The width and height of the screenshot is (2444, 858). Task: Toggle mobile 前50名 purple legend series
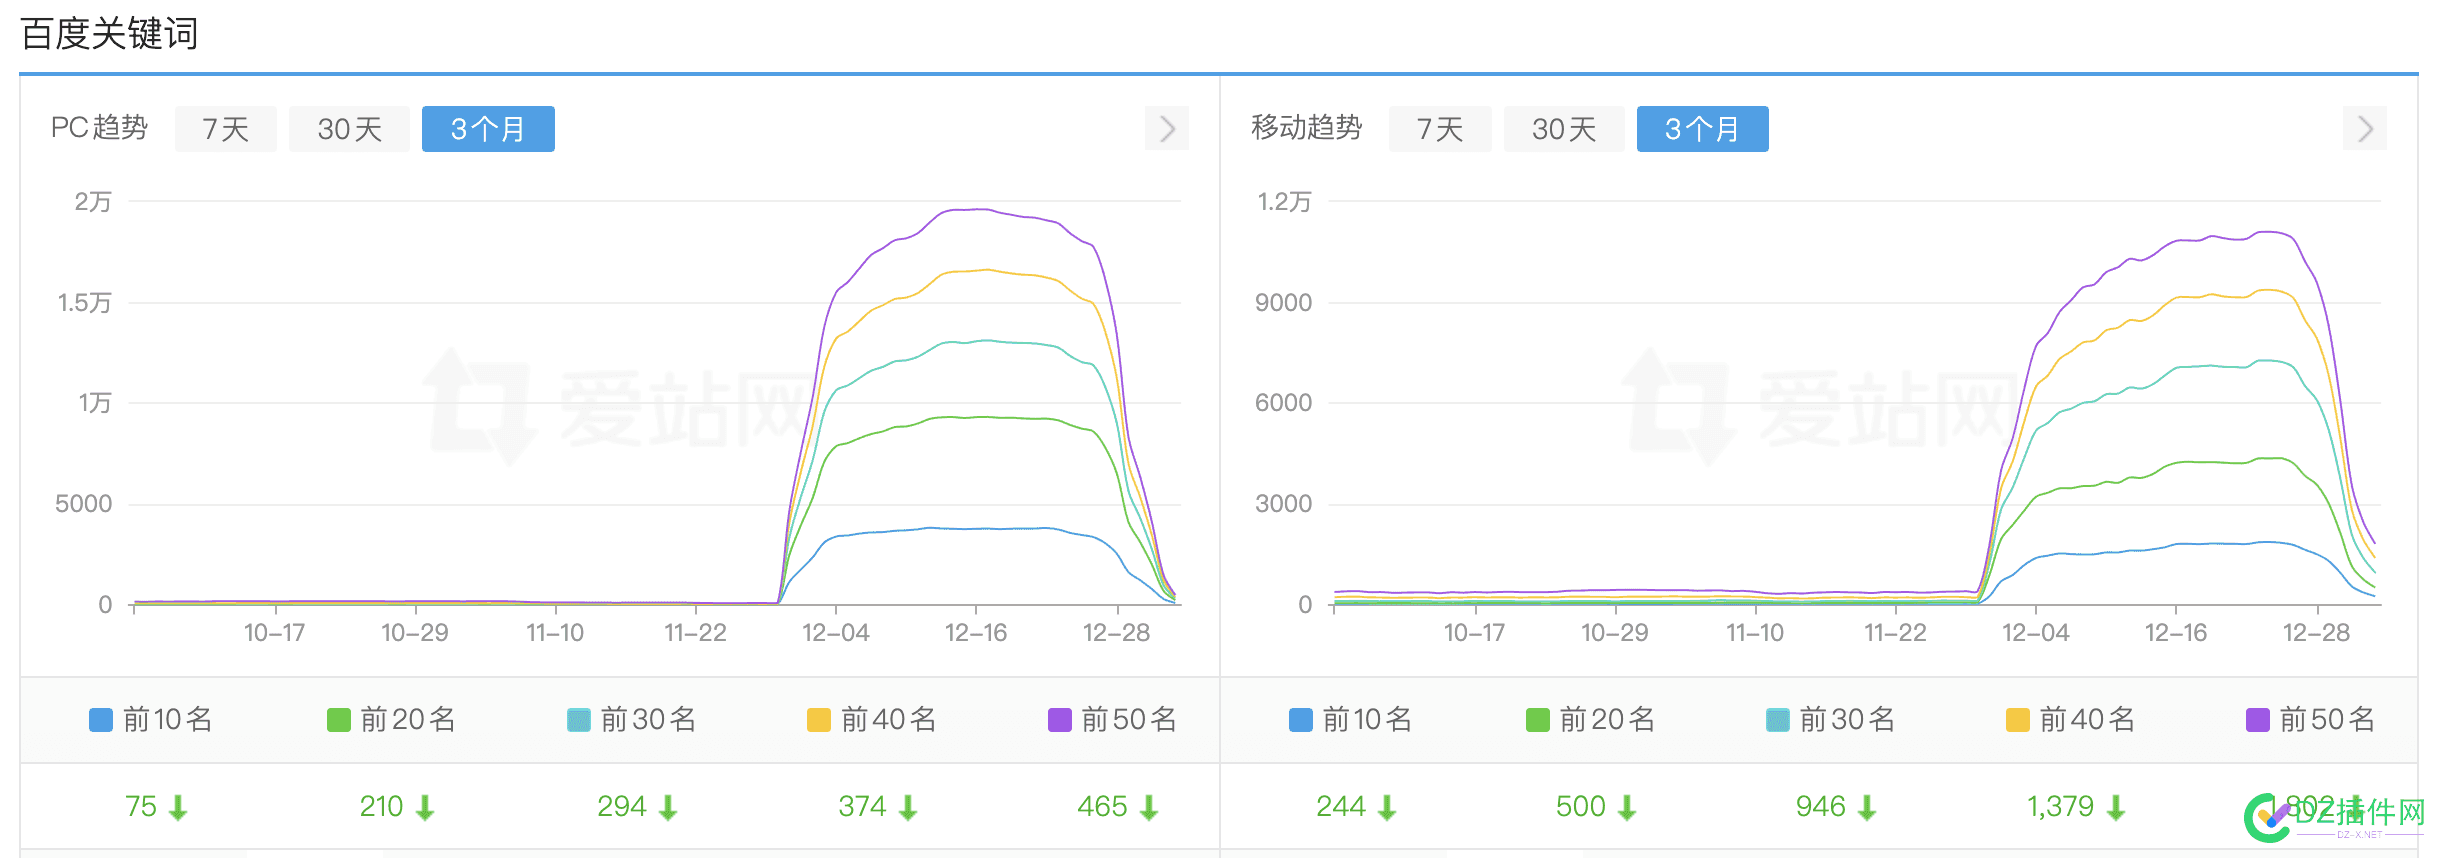(2310, 720)
